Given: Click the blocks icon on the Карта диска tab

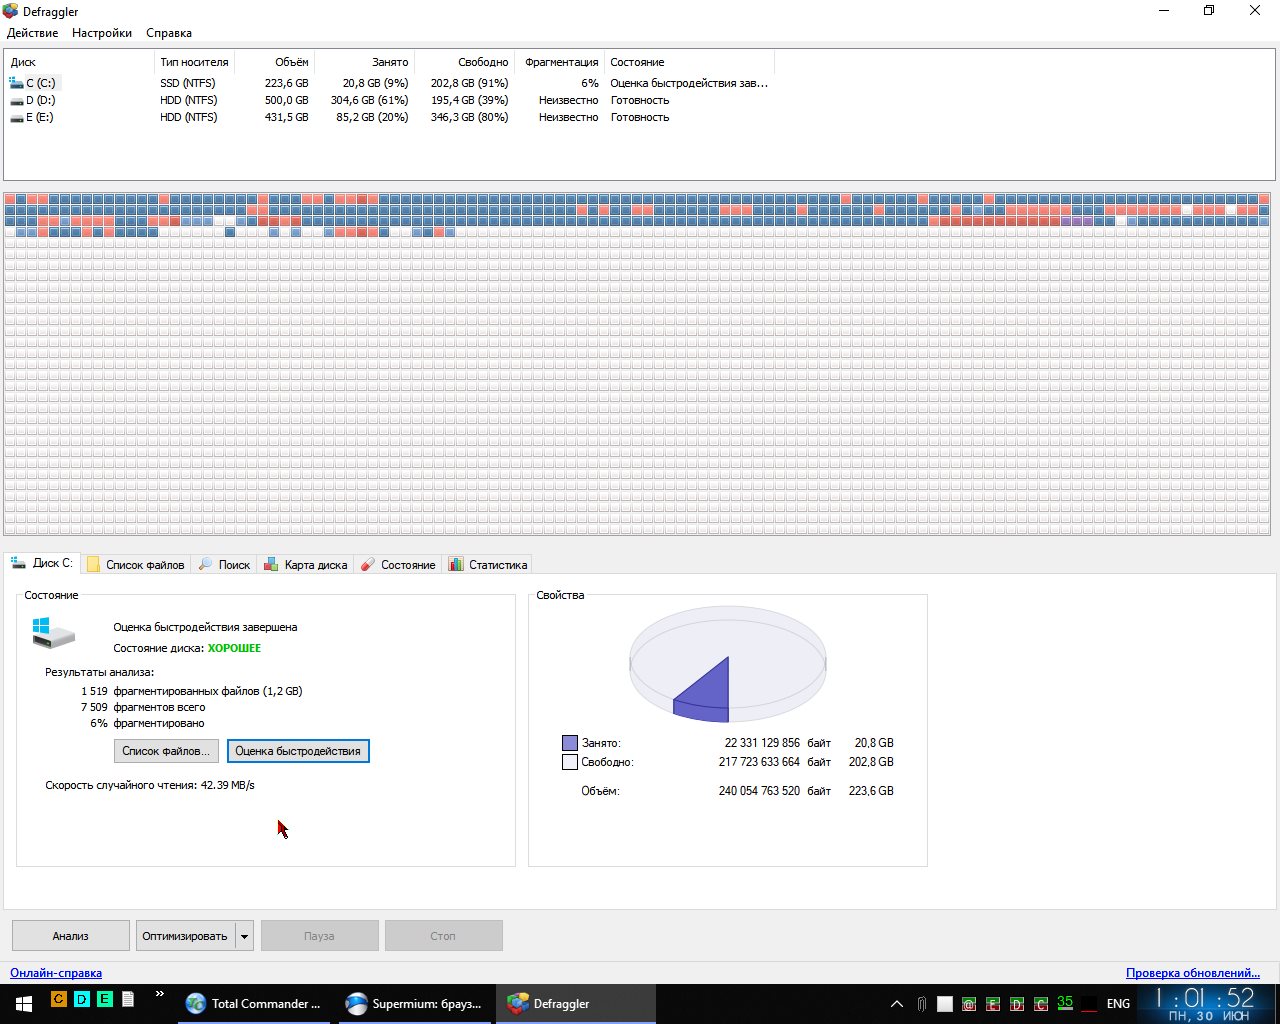Looking at the screenshot, I should (x=271, y=565).
